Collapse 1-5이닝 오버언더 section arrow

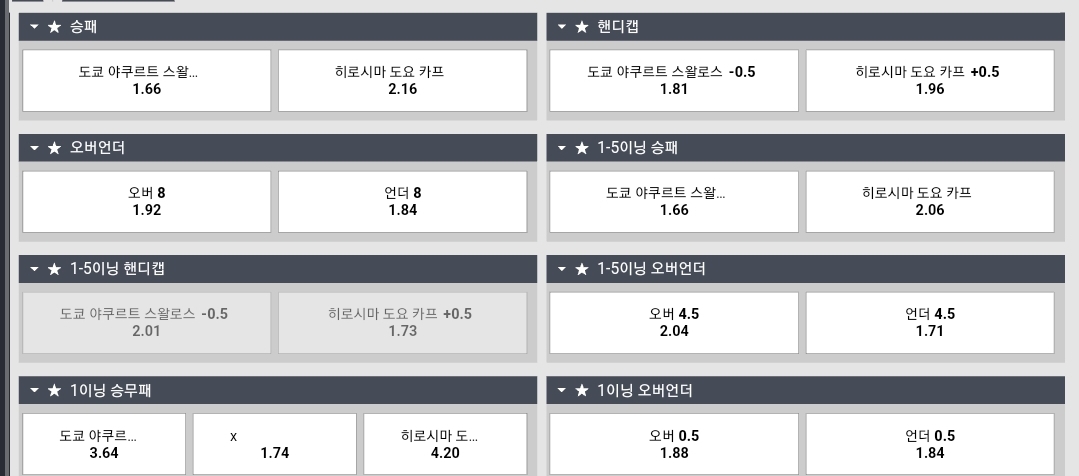tap(562, 270)
